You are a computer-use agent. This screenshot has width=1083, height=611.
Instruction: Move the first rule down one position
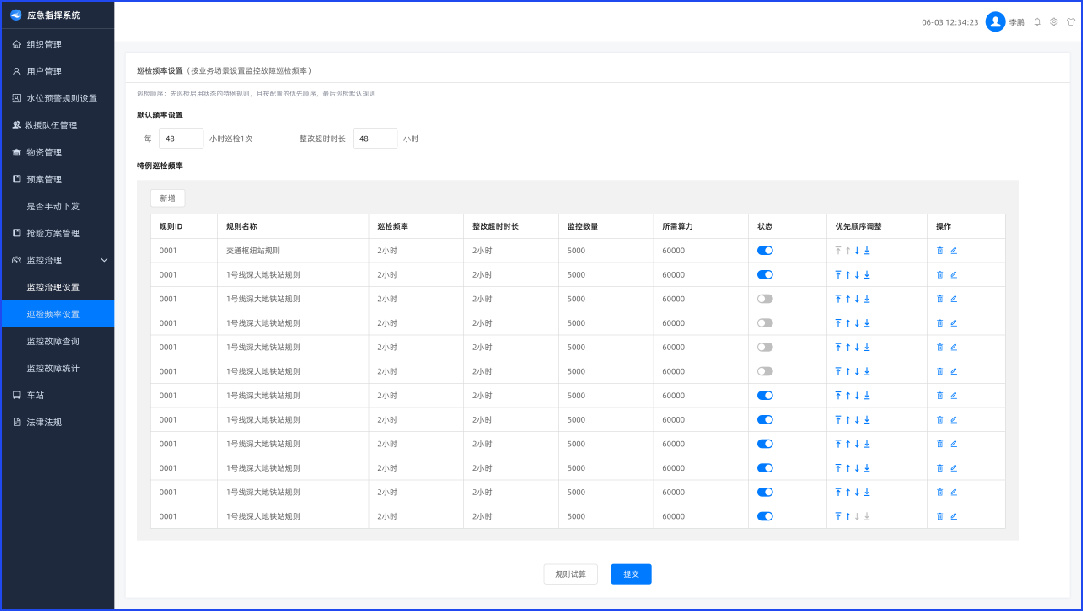click(x=857, y=251)
